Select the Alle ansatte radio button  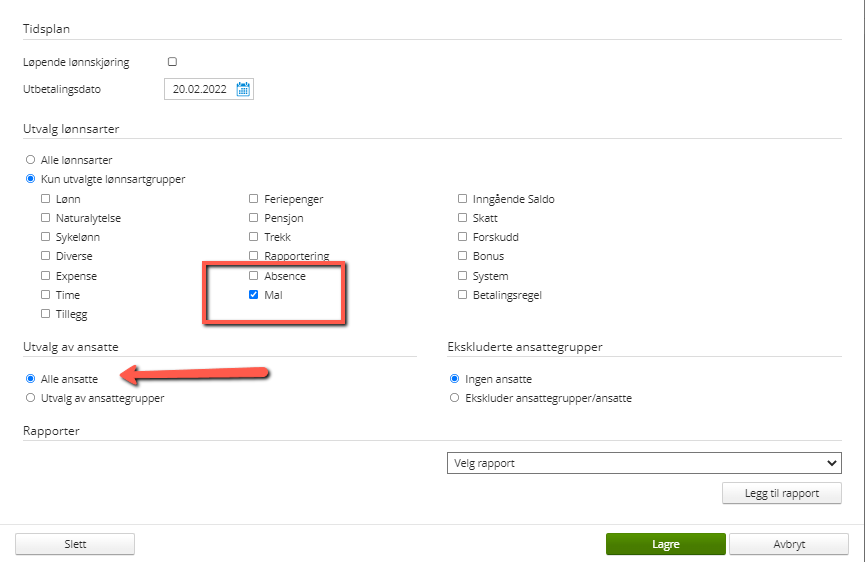31,379
